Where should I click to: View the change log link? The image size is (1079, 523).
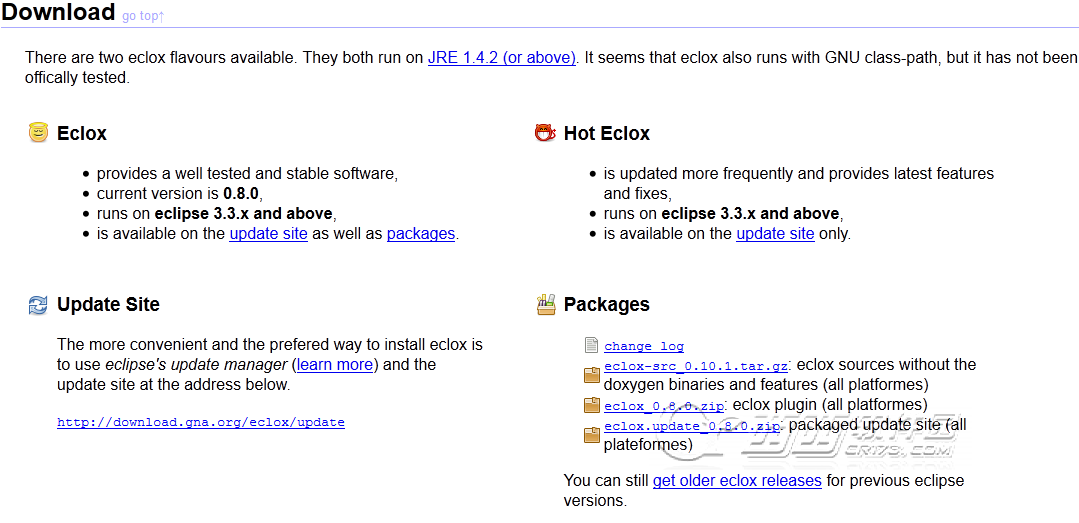644,347
